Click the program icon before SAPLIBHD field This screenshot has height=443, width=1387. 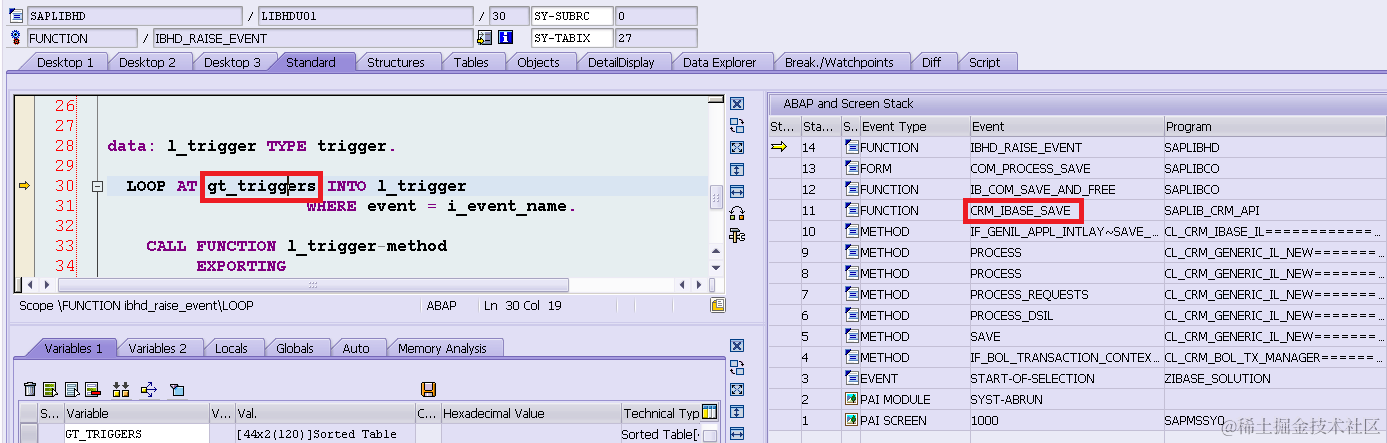pos(15,16)
